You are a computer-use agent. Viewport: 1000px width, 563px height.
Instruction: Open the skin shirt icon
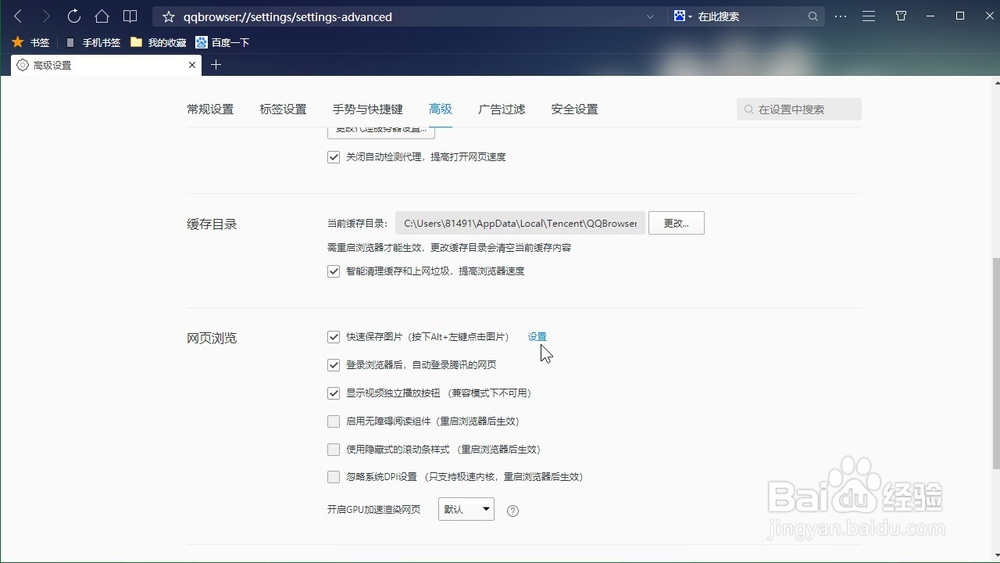(901, 16)
